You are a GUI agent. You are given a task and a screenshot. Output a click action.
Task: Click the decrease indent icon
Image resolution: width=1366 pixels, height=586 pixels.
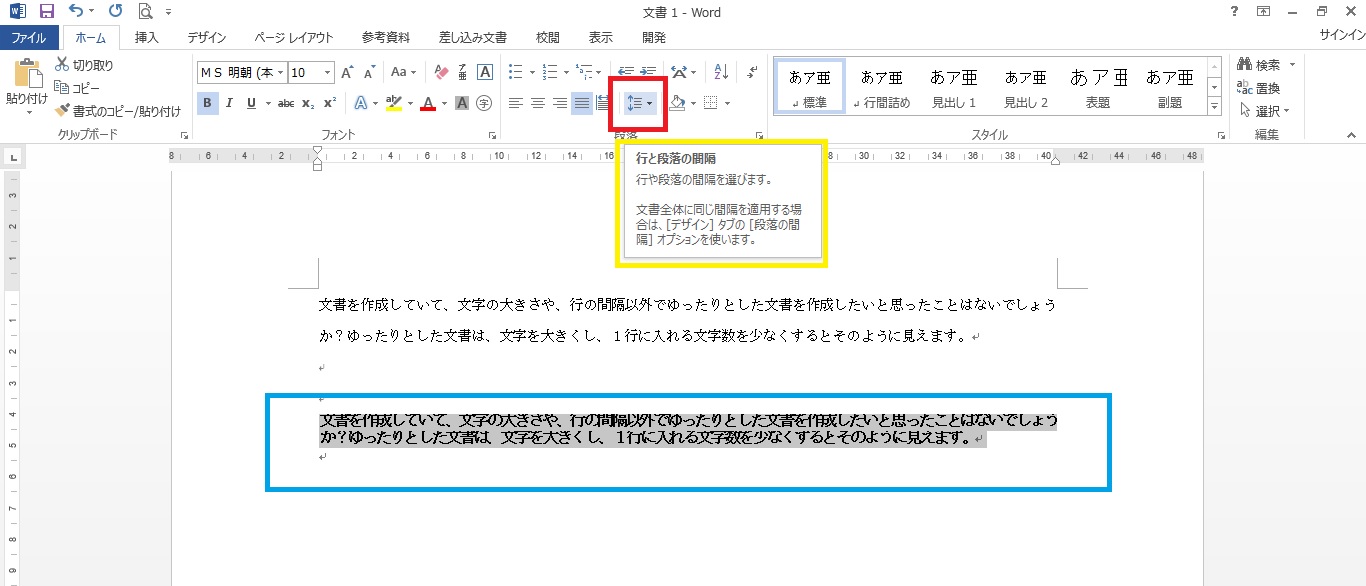tap(627, 72)
